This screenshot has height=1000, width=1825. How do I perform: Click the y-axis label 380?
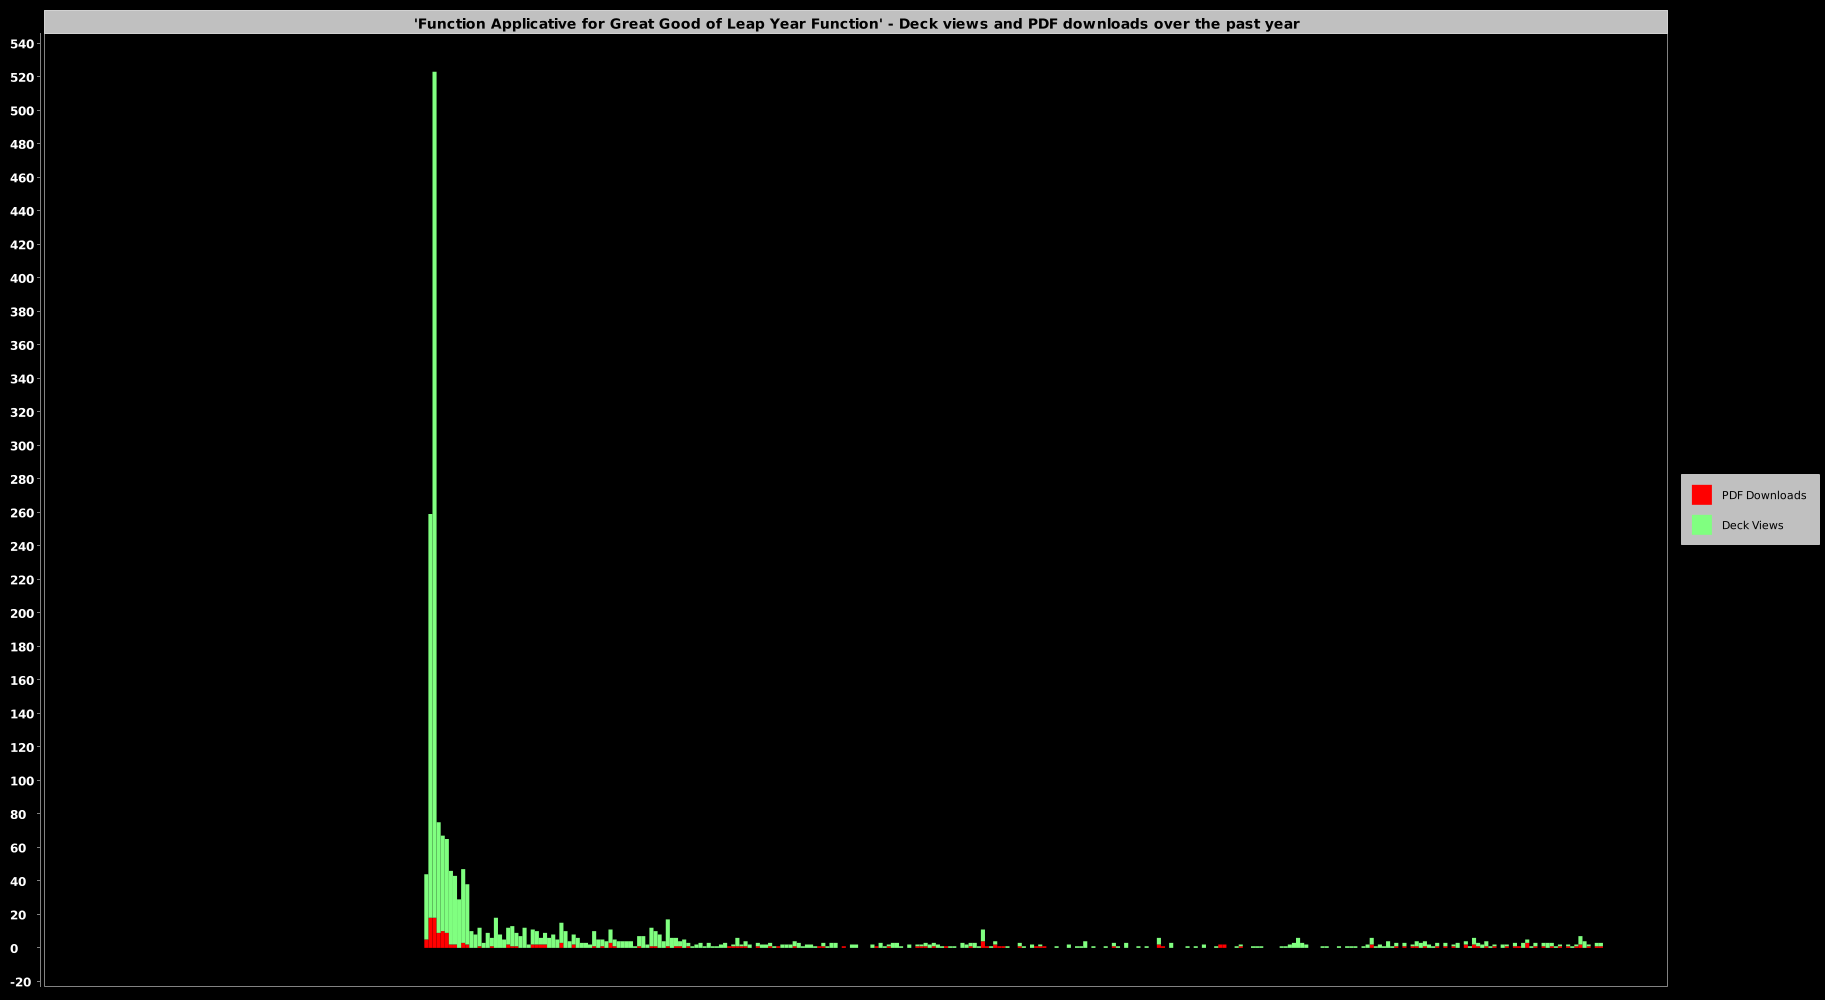pyautogui.click(x=21, y=312)
